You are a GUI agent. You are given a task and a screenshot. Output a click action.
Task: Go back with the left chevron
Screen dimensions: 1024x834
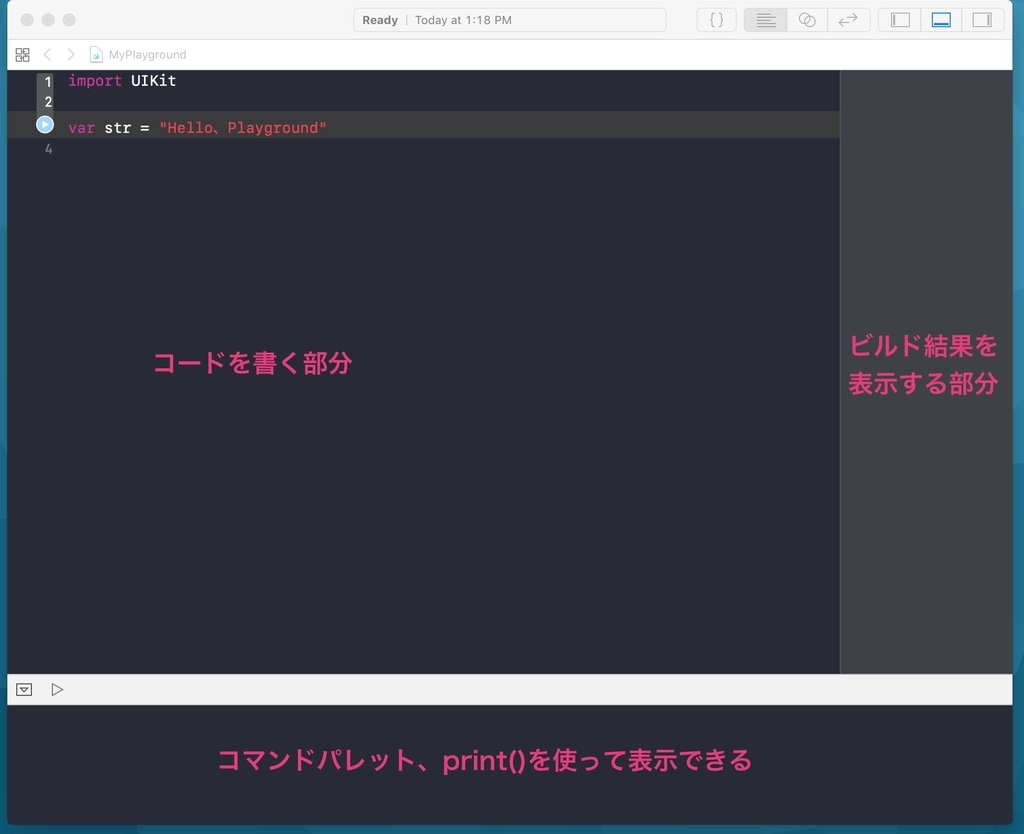pos(47,54)
